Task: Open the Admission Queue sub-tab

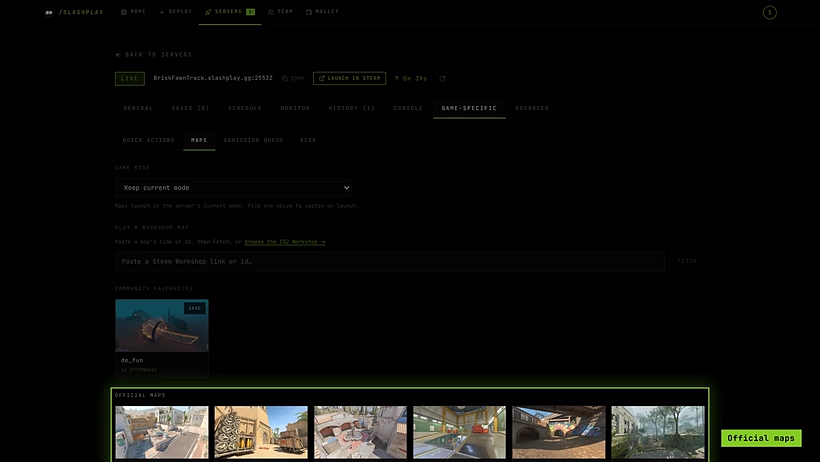Action: [x=254, y=140]
